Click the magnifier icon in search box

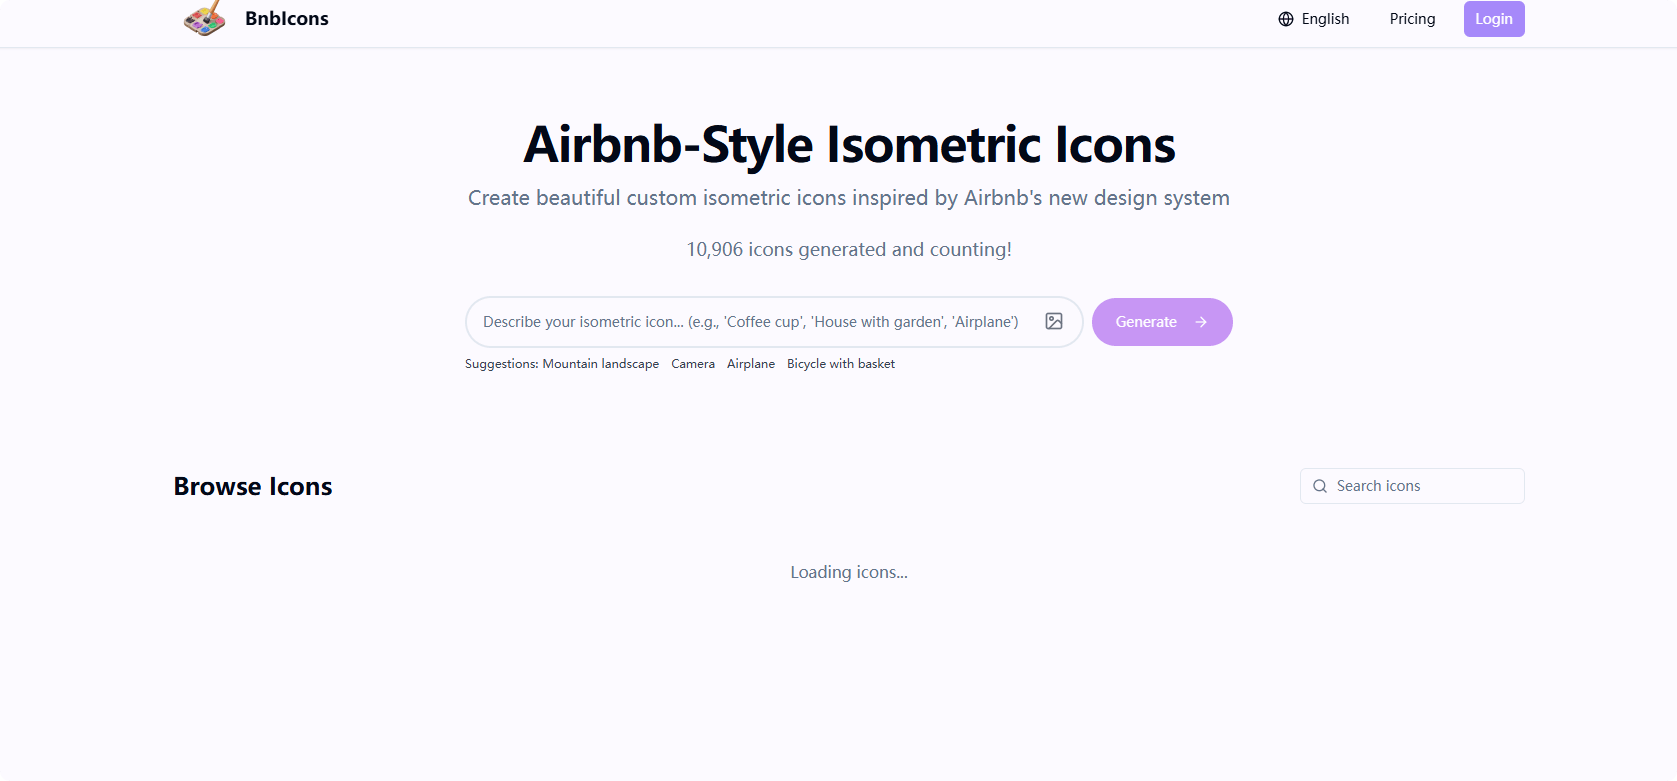(x=1320, y=486)
